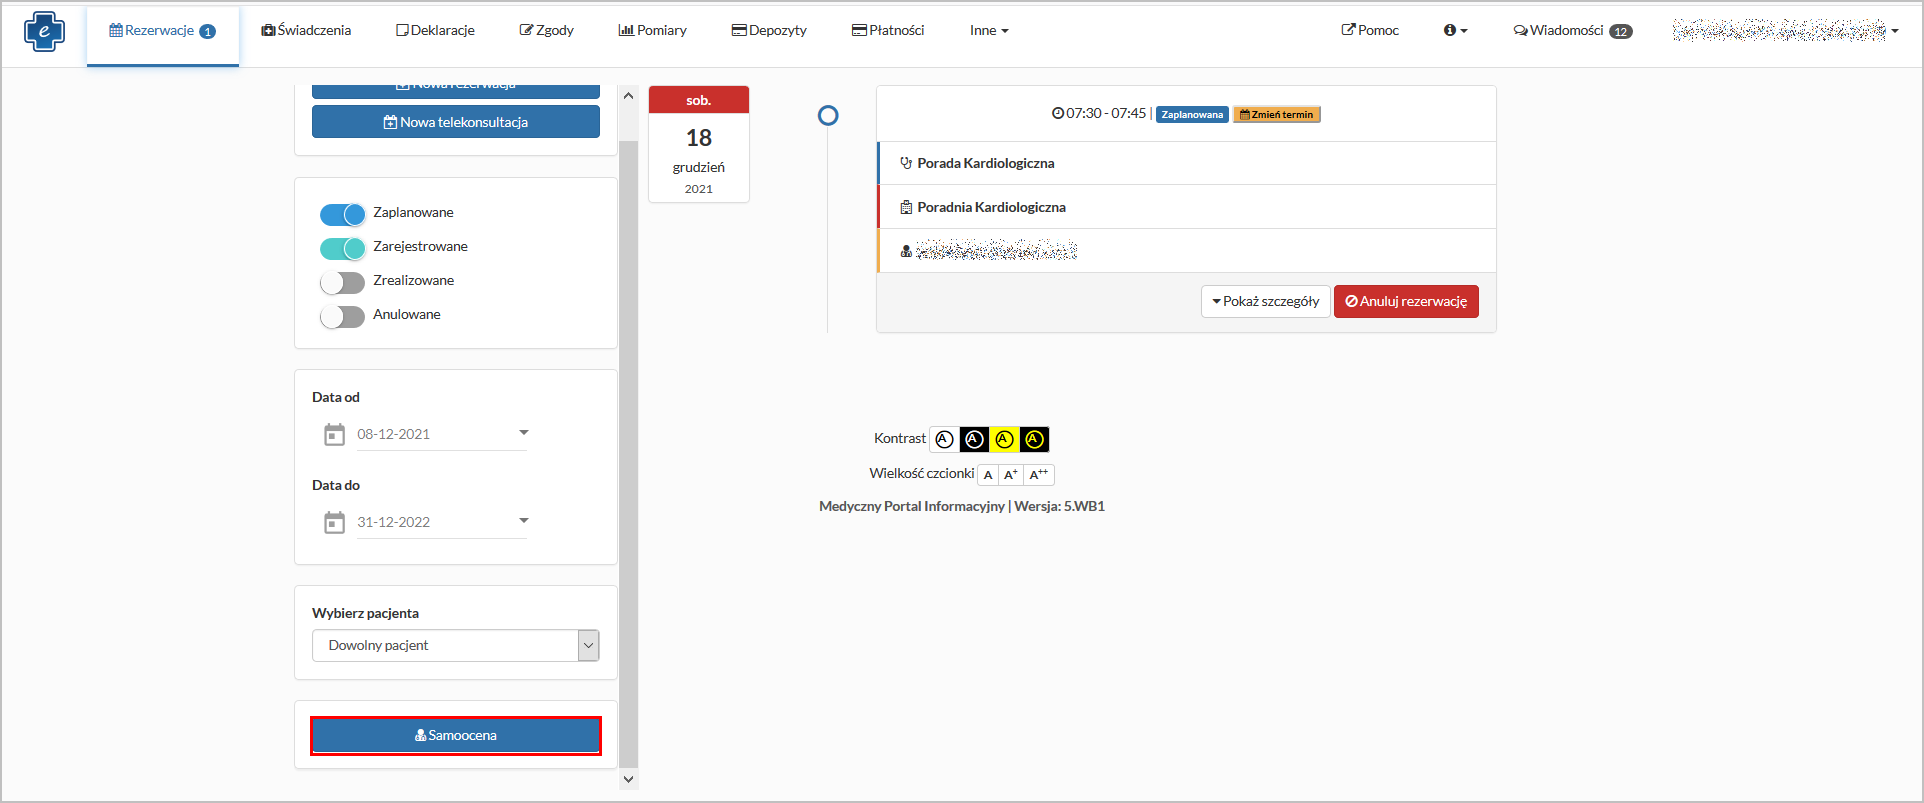Click the calendar icon beside Data od
This screenshot has width=1924, height=803.
tap(334, 435)
